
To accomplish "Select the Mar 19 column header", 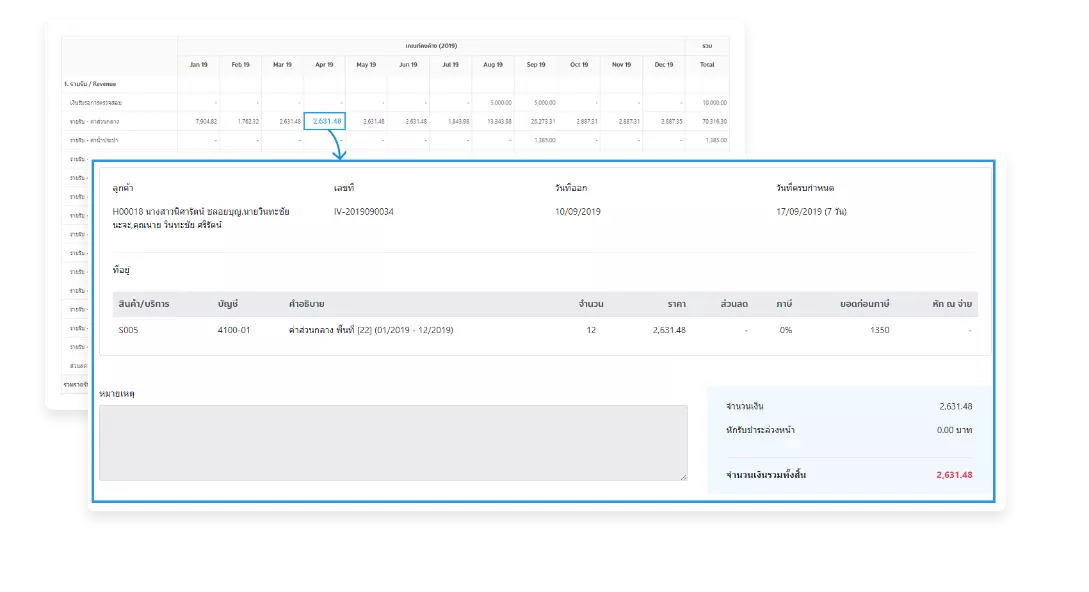I will pos(282,65).
